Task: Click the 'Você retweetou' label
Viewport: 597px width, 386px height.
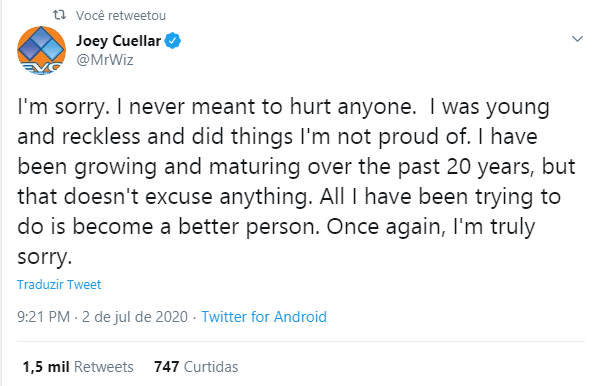Action: pos(121,16)
